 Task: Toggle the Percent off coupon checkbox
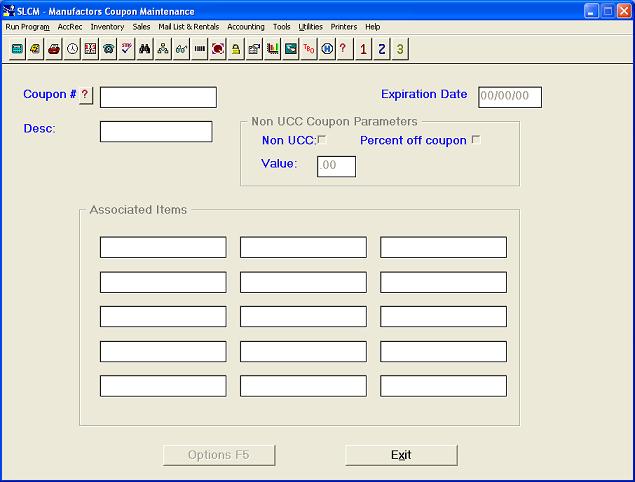[476, 140]
